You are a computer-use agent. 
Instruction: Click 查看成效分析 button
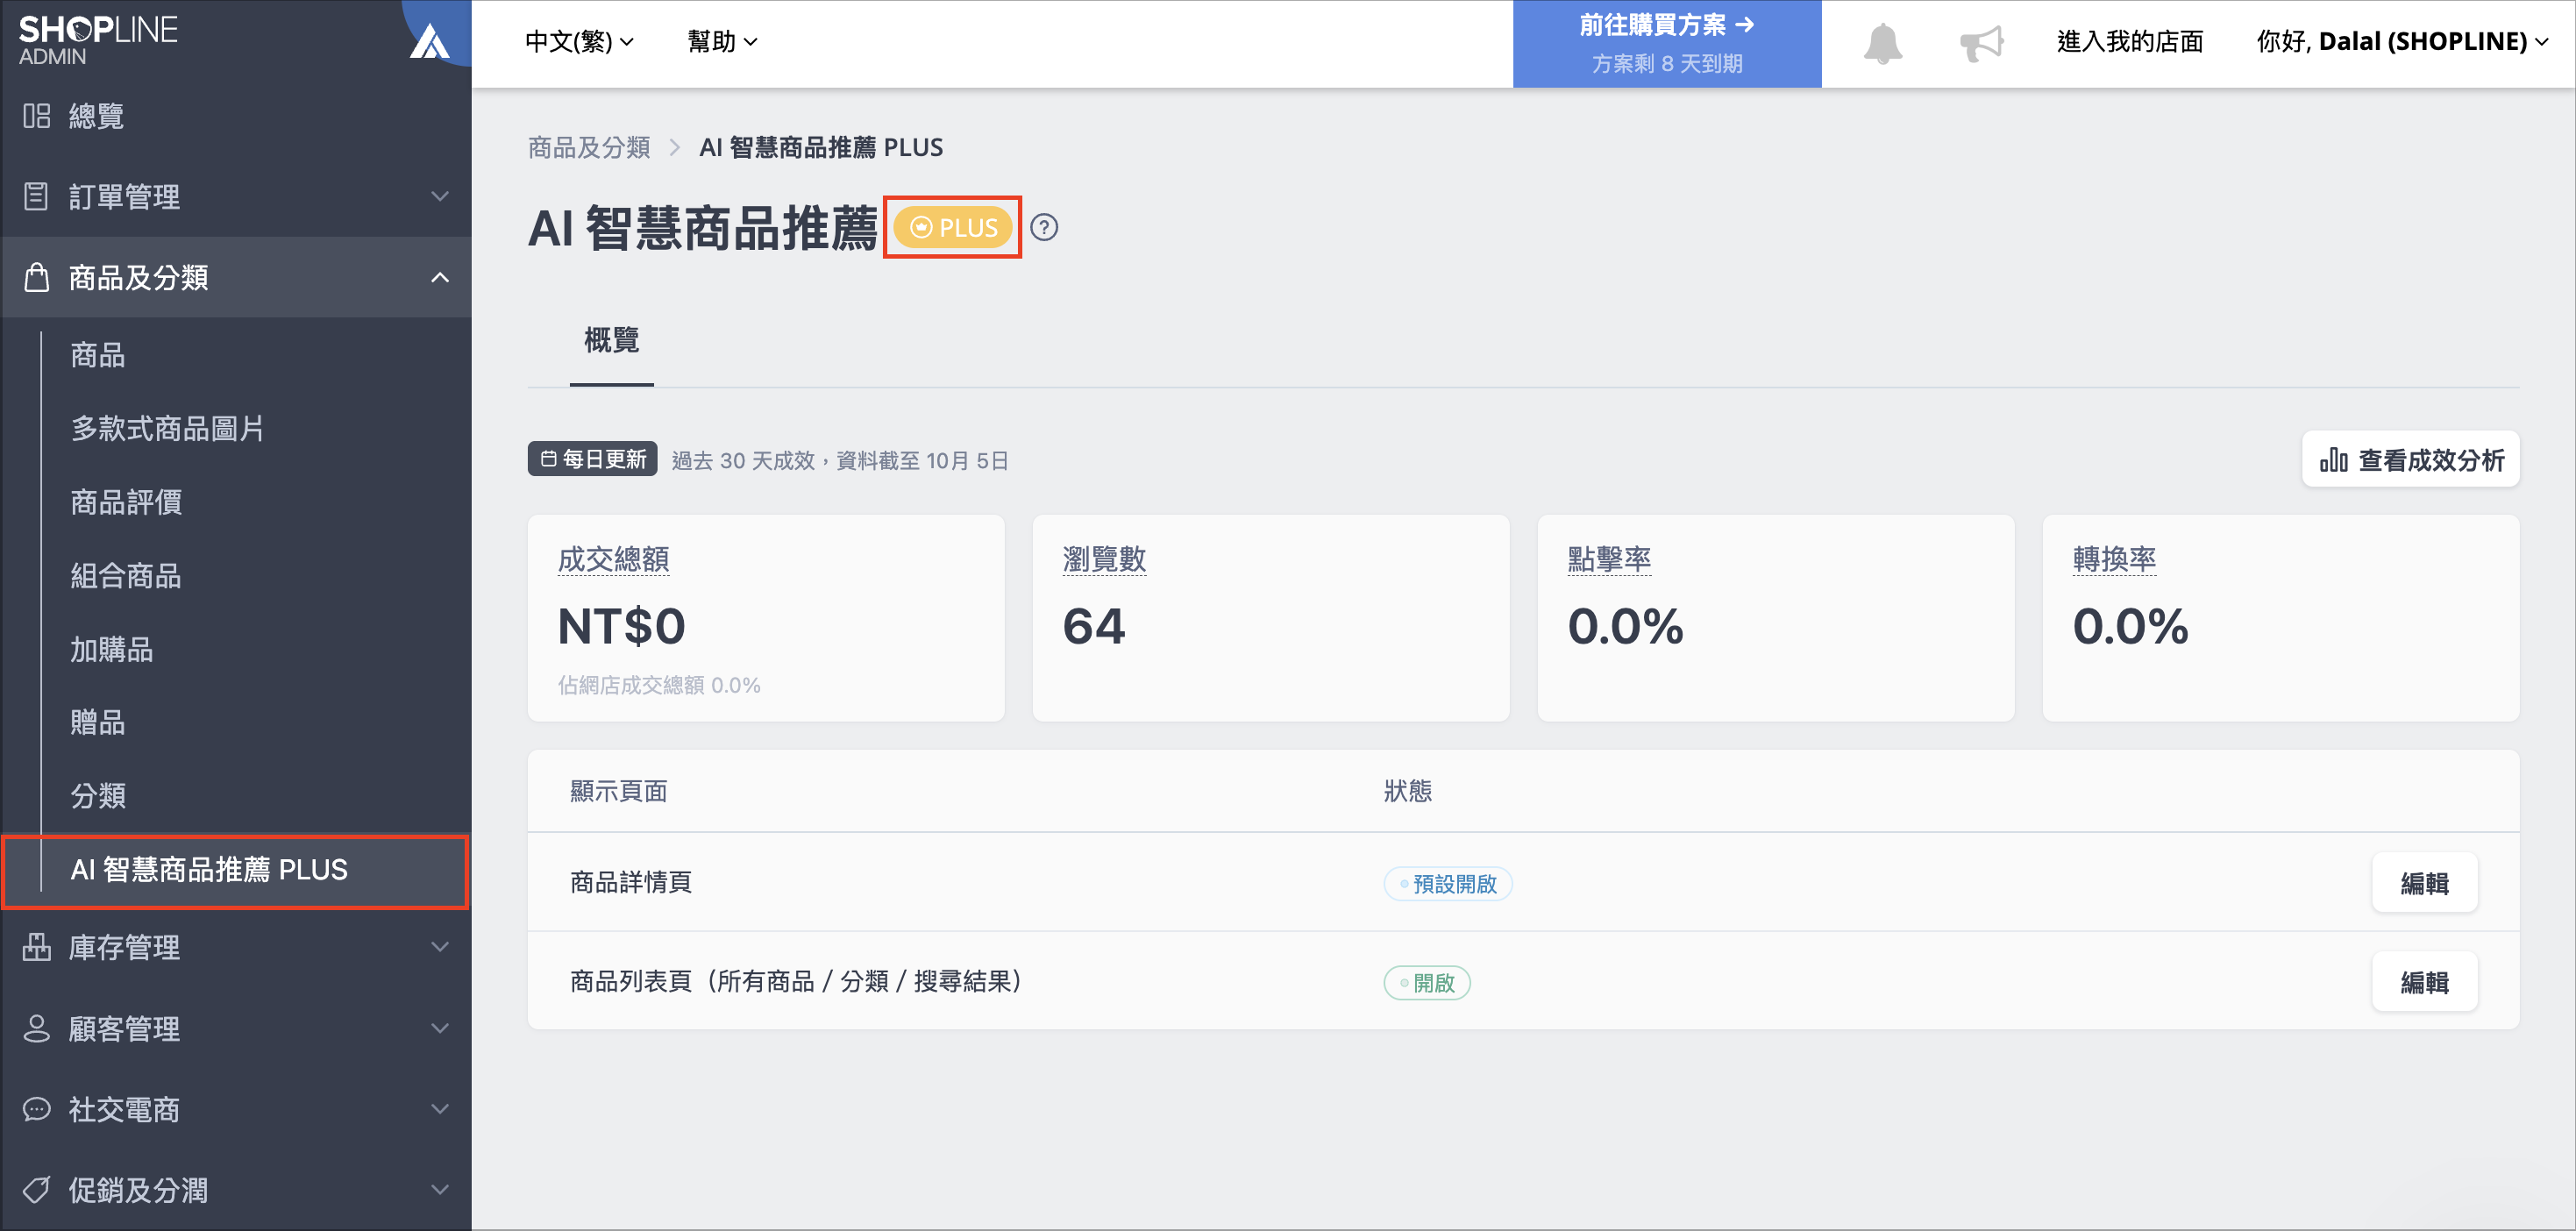click(x=2411, y=460)
